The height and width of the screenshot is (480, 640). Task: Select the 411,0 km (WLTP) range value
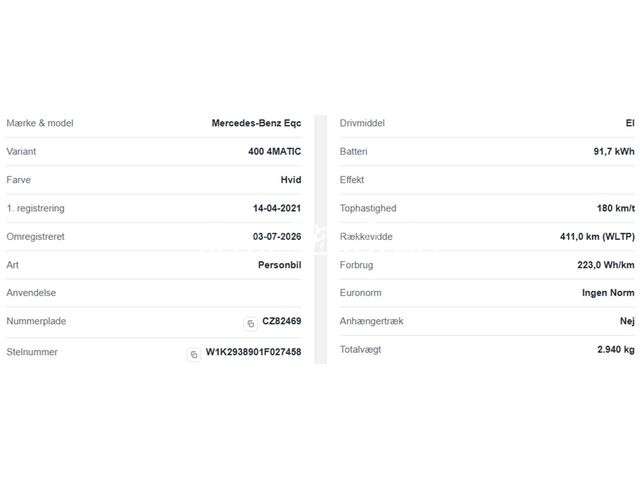point(598,237)
